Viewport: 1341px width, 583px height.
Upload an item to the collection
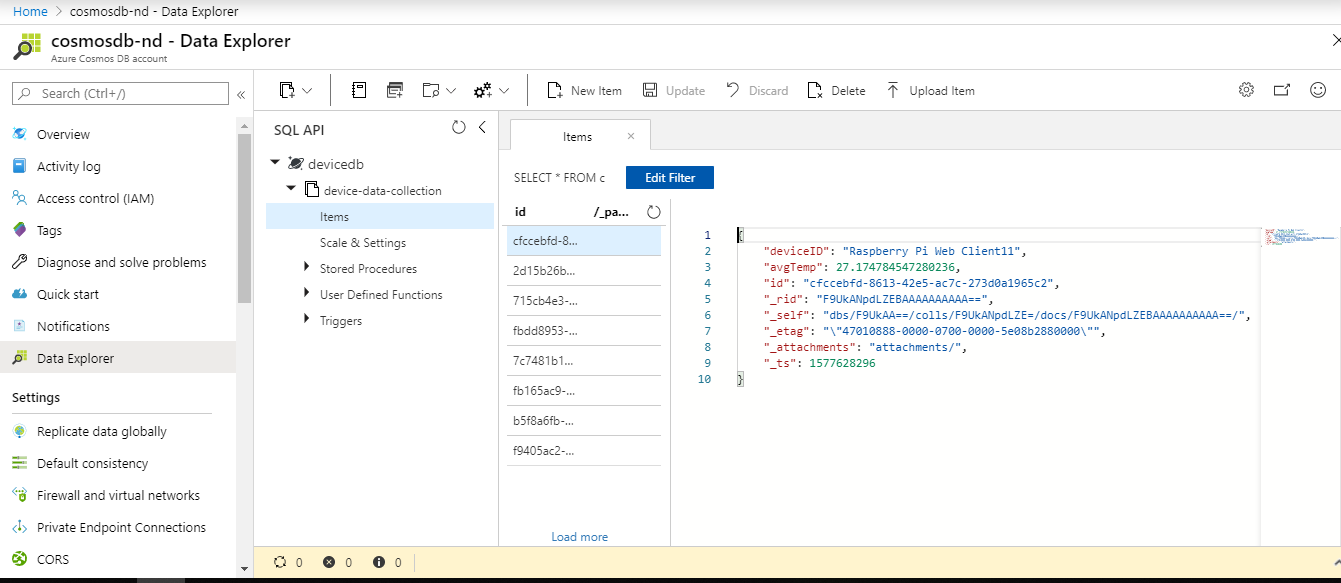pos(930,90)
